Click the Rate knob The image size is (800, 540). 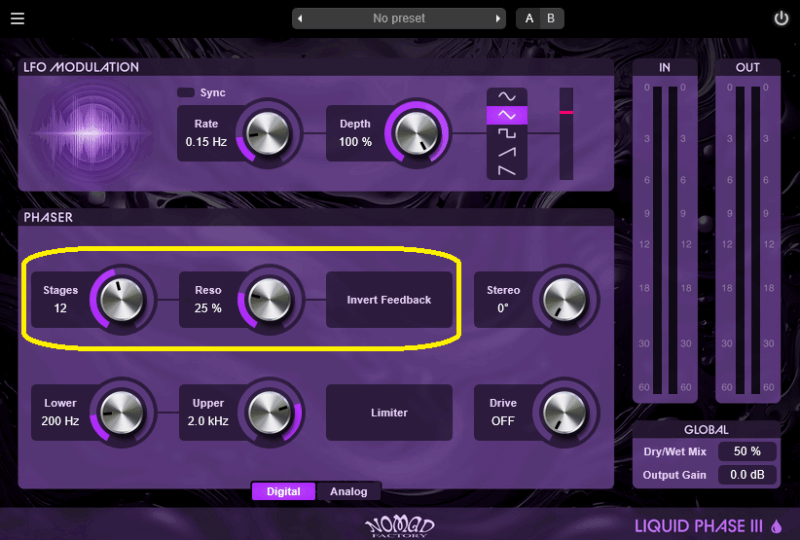tap(268, 133)
